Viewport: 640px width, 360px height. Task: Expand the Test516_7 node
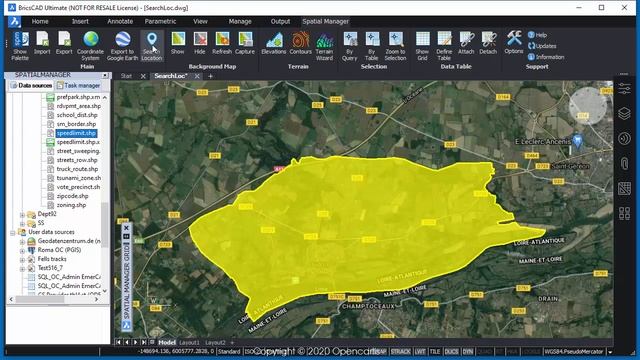22,268
